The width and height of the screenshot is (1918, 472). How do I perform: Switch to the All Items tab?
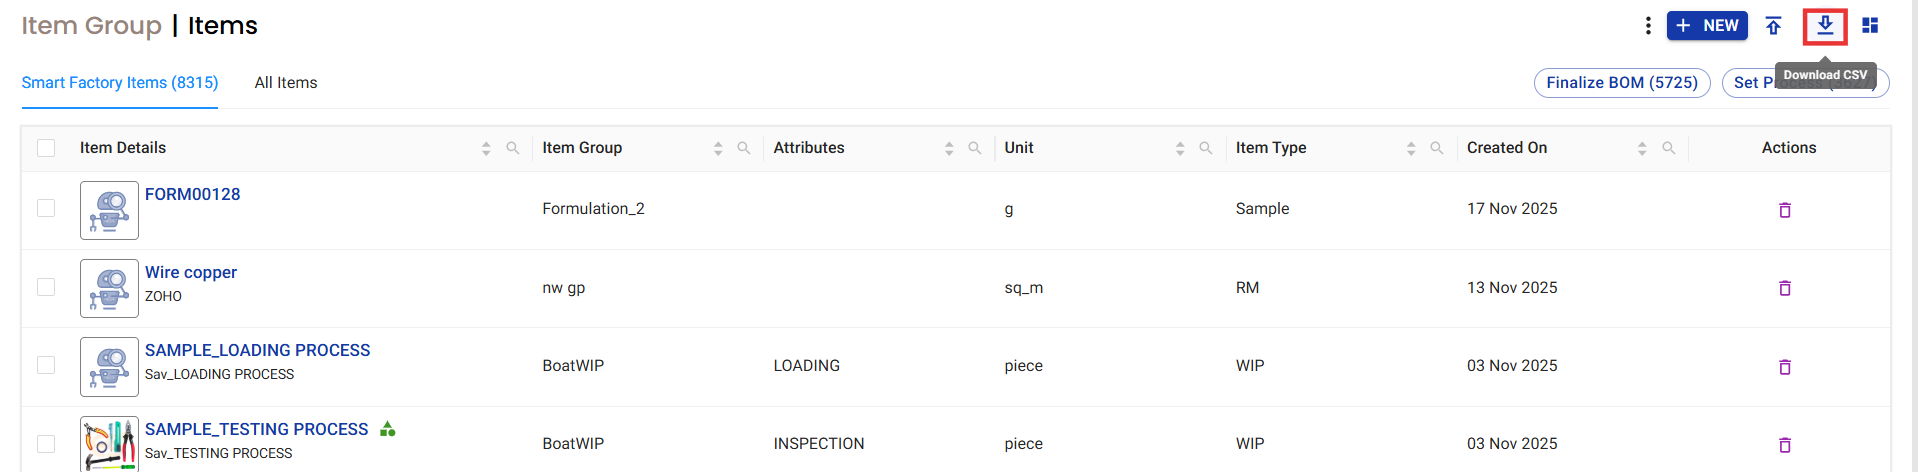pos(286,83)
